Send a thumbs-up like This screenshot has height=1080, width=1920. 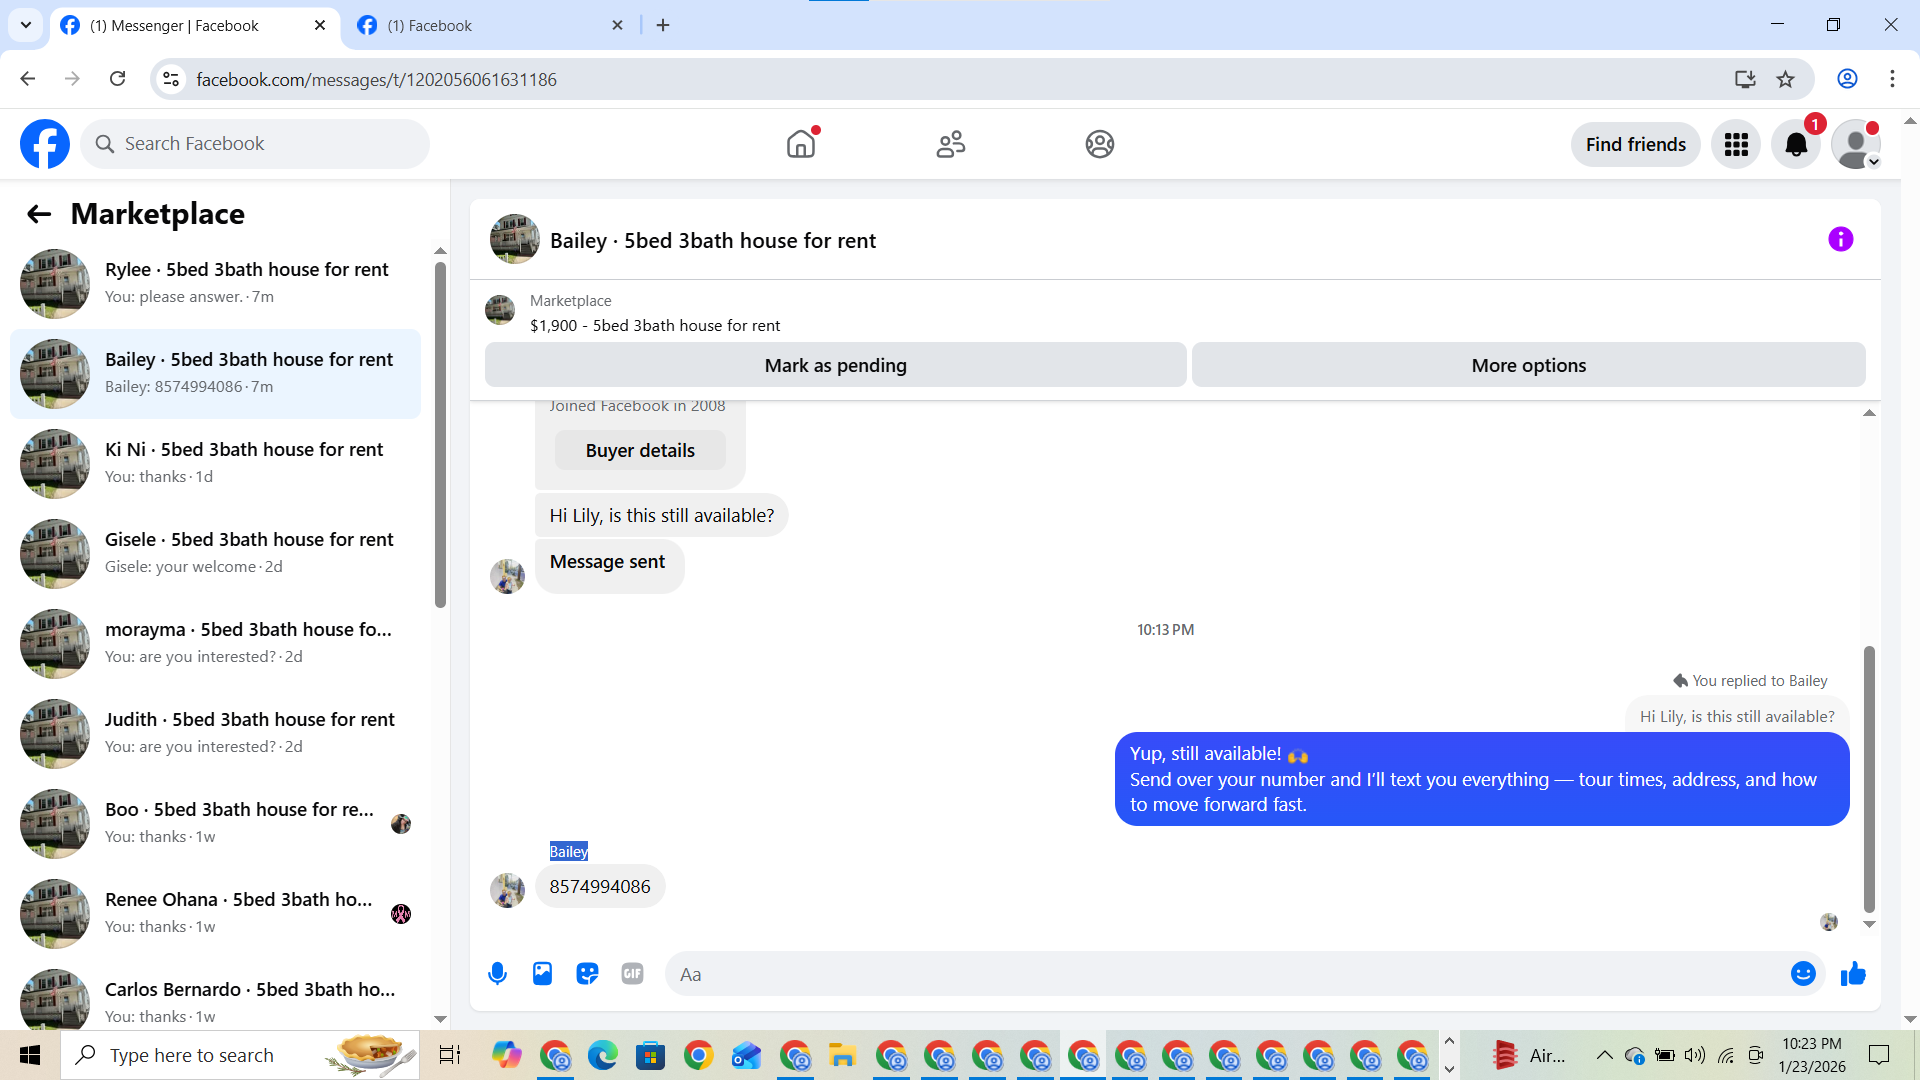[1853, 973]
